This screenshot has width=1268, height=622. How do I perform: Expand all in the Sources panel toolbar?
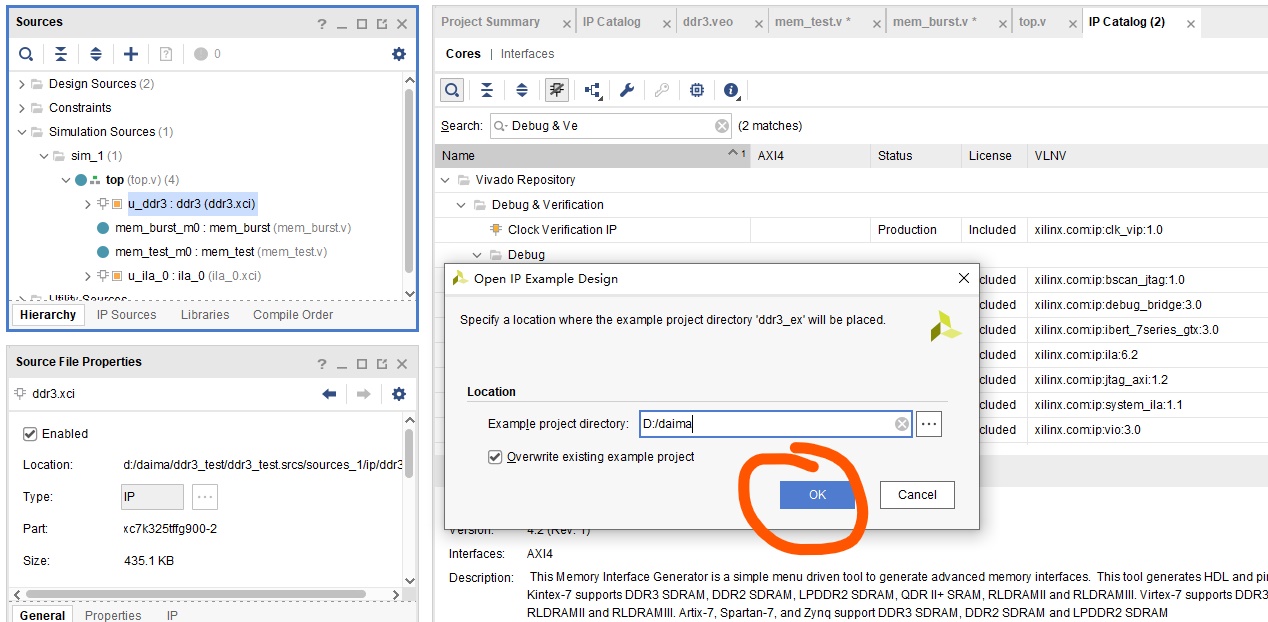[96, 54]
